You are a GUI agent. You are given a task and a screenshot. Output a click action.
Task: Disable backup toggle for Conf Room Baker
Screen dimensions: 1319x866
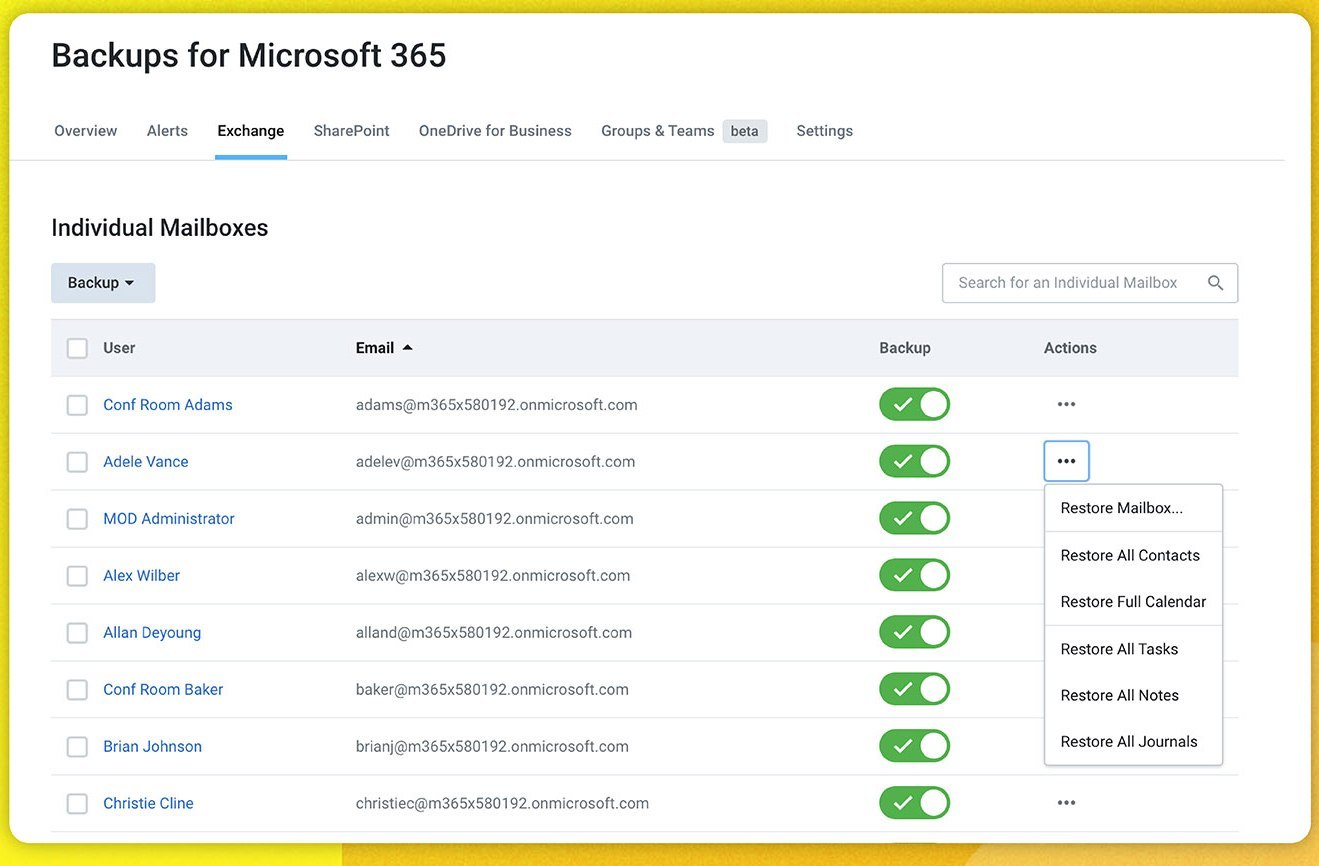tap(914, 689)
